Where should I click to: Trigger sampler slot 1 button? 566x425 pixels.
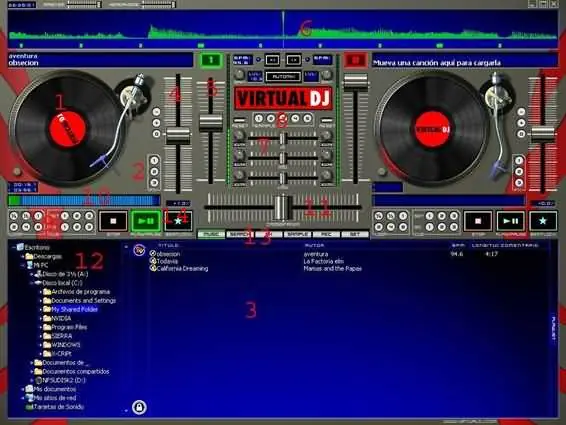(x=258, y=118)
